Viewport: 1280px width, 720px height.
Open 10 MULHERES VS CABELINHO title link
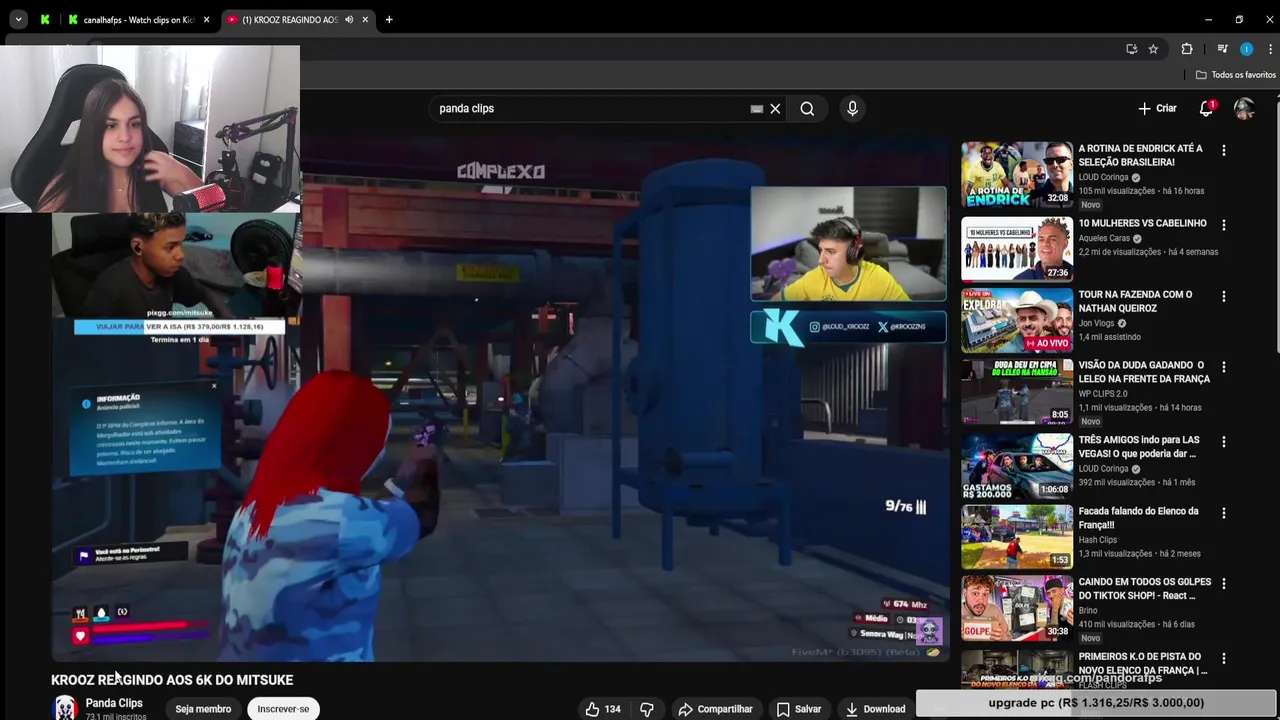pyautogui.click(x=1142, y=223)
